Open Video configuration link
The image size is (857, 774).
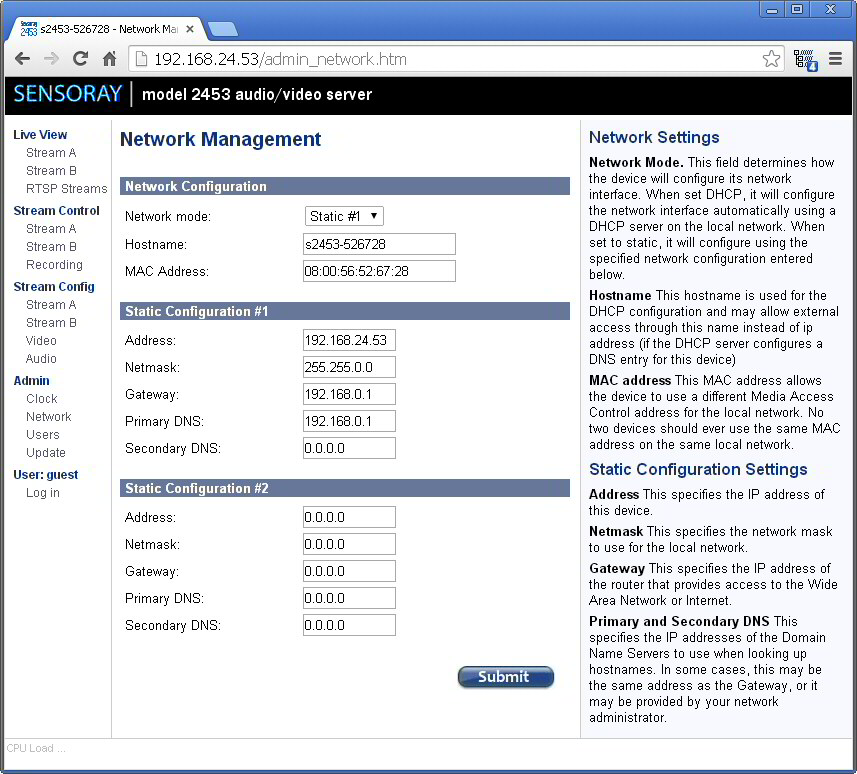click(x=41, y=341)
